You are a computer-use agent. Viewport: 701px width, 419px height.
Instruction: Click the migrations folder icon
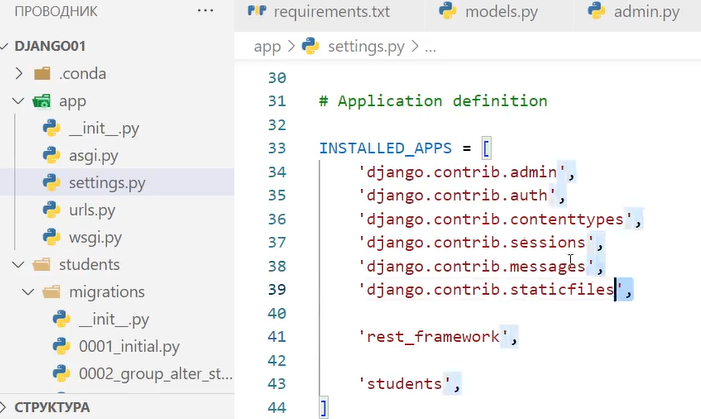pyautogui.click(x=51, y=292)
